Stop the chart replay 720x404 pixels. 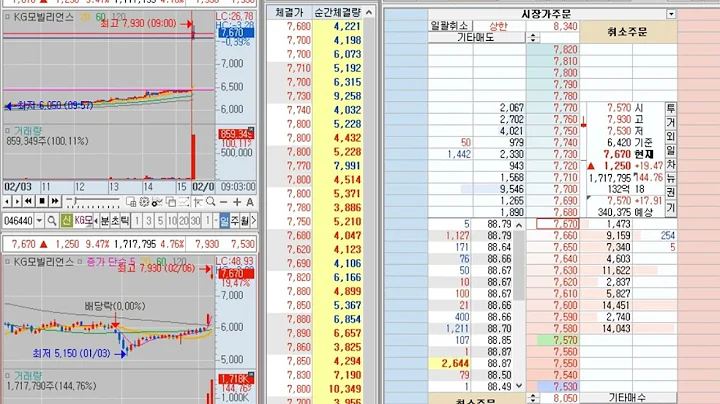coord(42,202)
